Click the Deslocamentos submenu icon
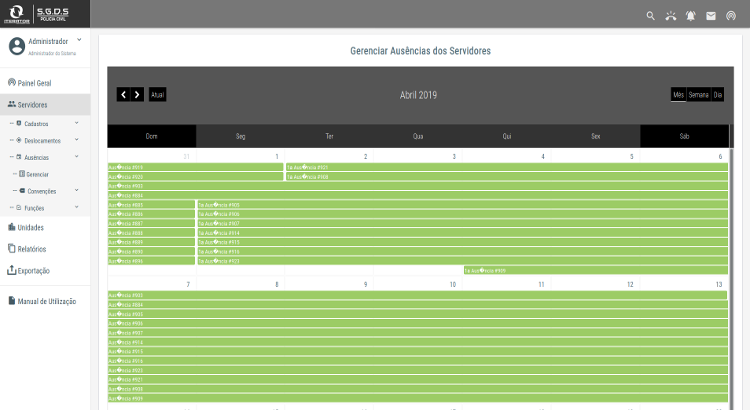 point(19,140)
